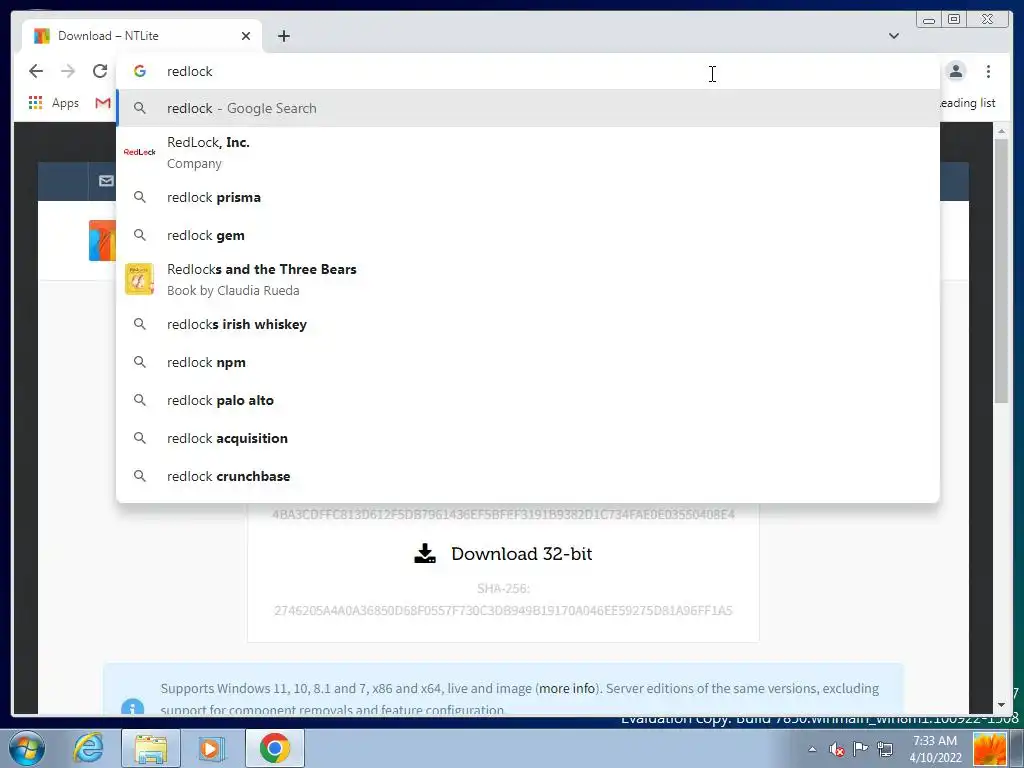
Task: Select the redlock crunchbase suggestion
Action: (x=528, y=476)
